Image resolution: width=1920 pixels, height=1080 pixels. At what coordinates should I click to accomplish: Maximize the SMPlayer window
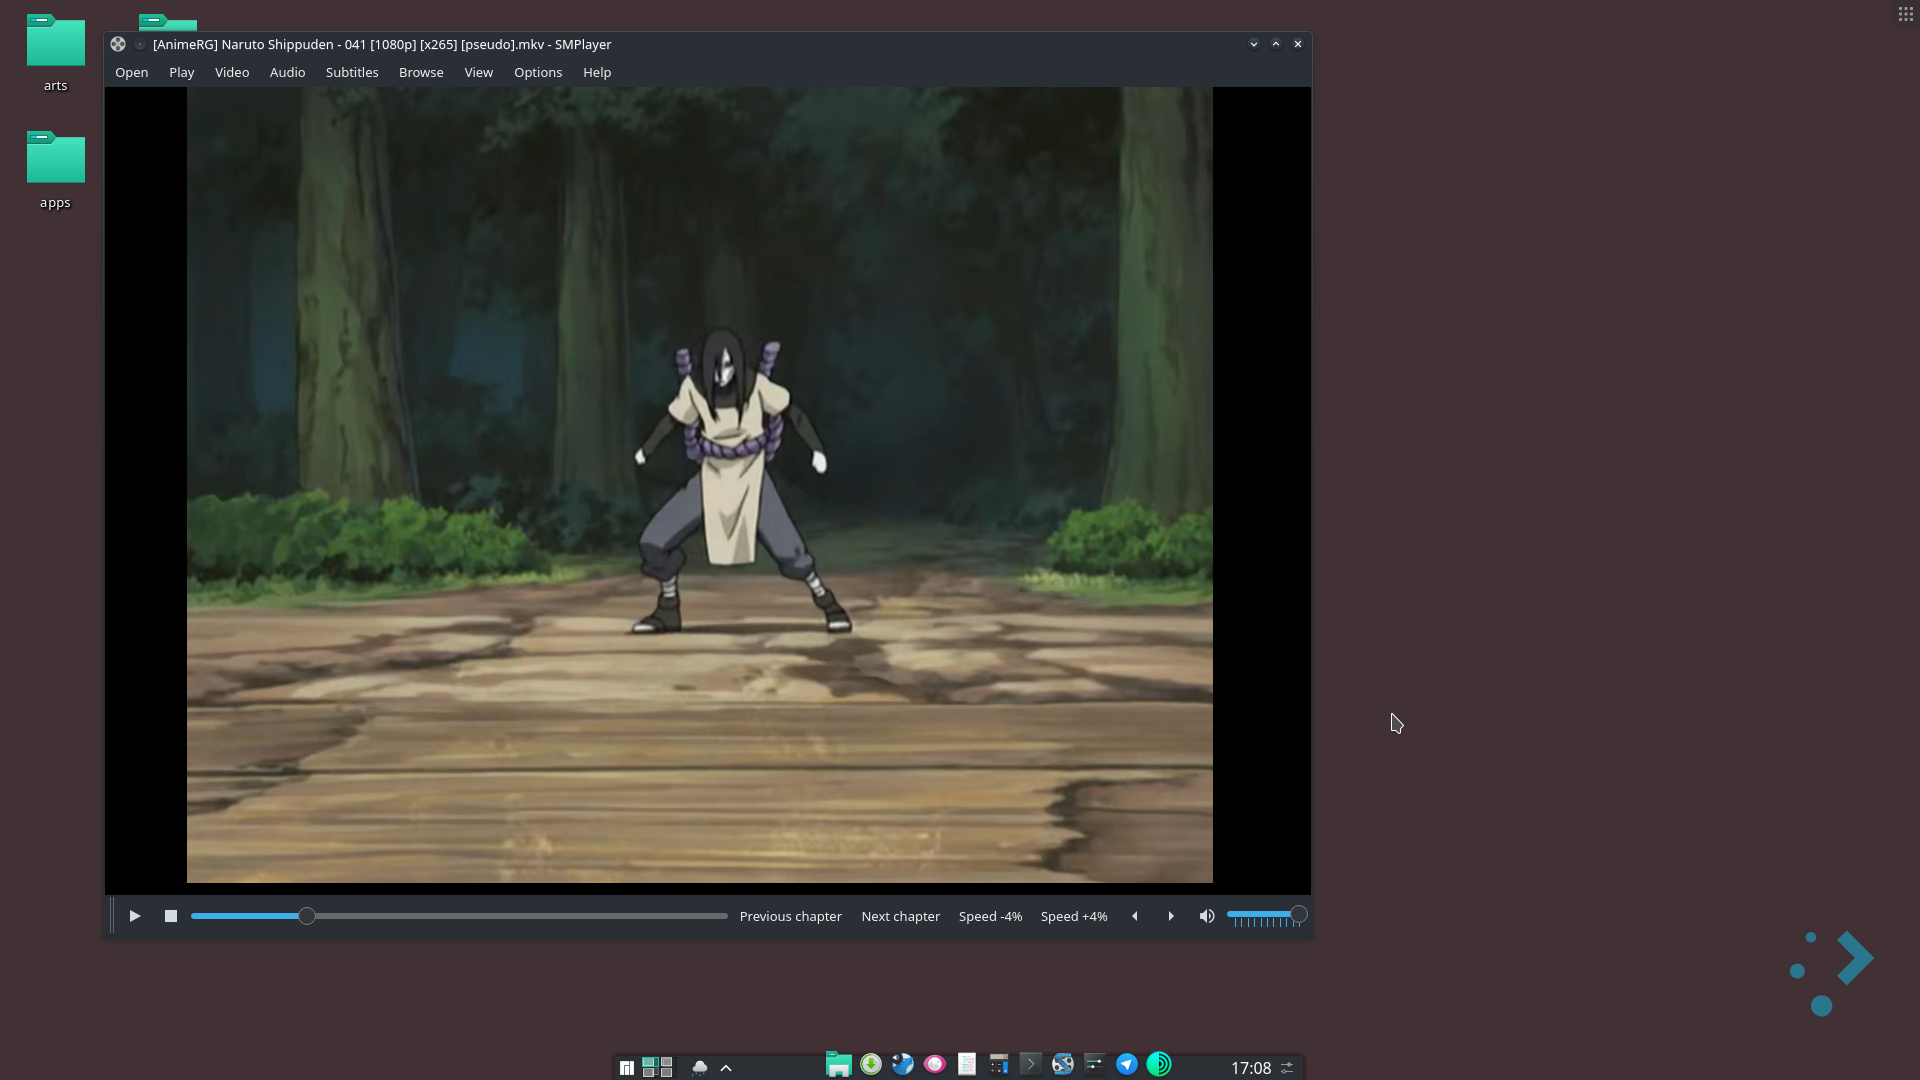(1276, 45)
